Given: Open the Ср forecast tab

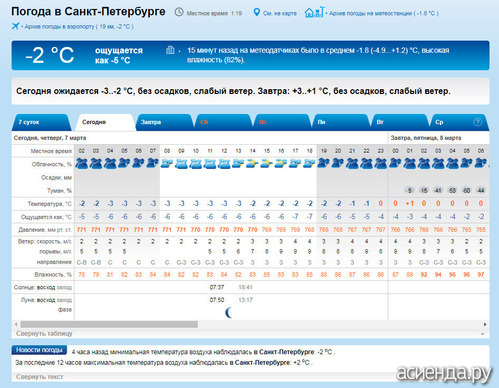Looking at the screenshot, I should tap(459, 122).
